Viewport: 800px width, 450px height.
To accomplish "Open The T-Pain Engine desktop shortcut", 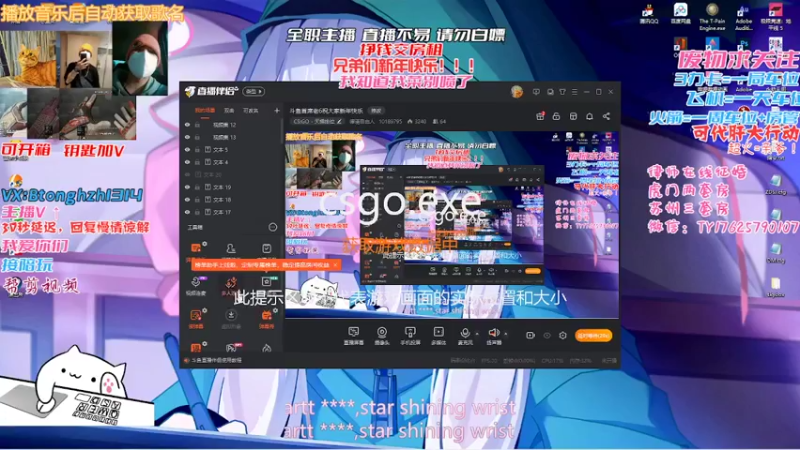I will click(712, 16).
